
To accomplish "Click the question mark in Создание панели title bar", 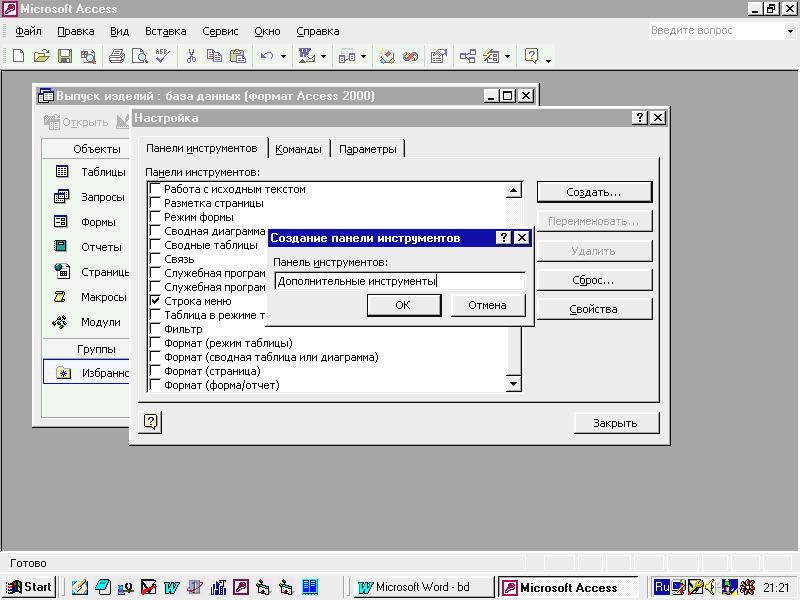I will point(504,238).
